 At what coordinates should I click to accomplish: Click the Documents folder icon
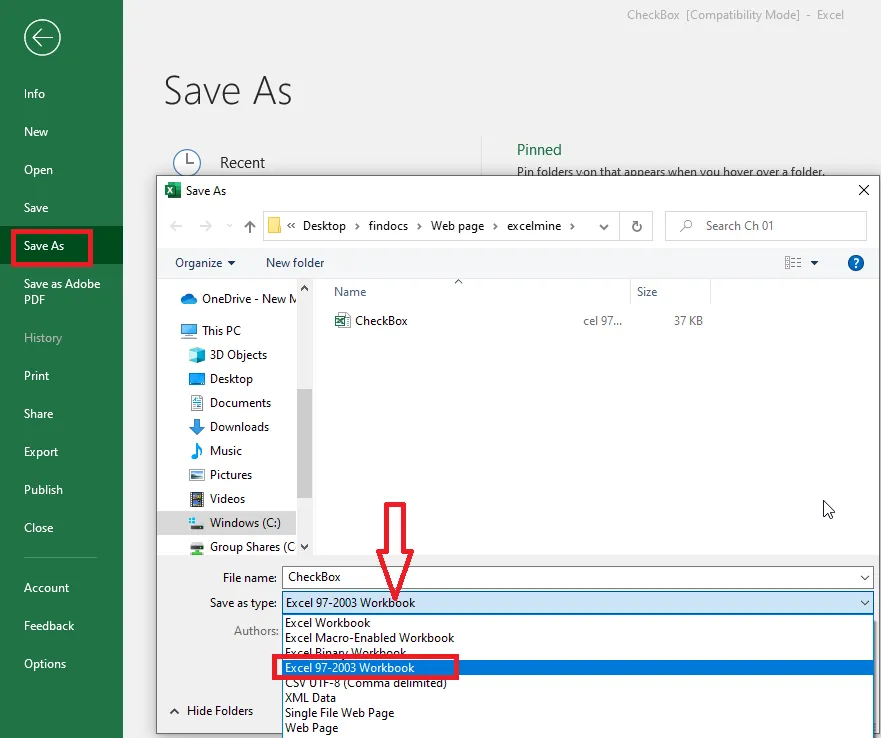[197, 403]
